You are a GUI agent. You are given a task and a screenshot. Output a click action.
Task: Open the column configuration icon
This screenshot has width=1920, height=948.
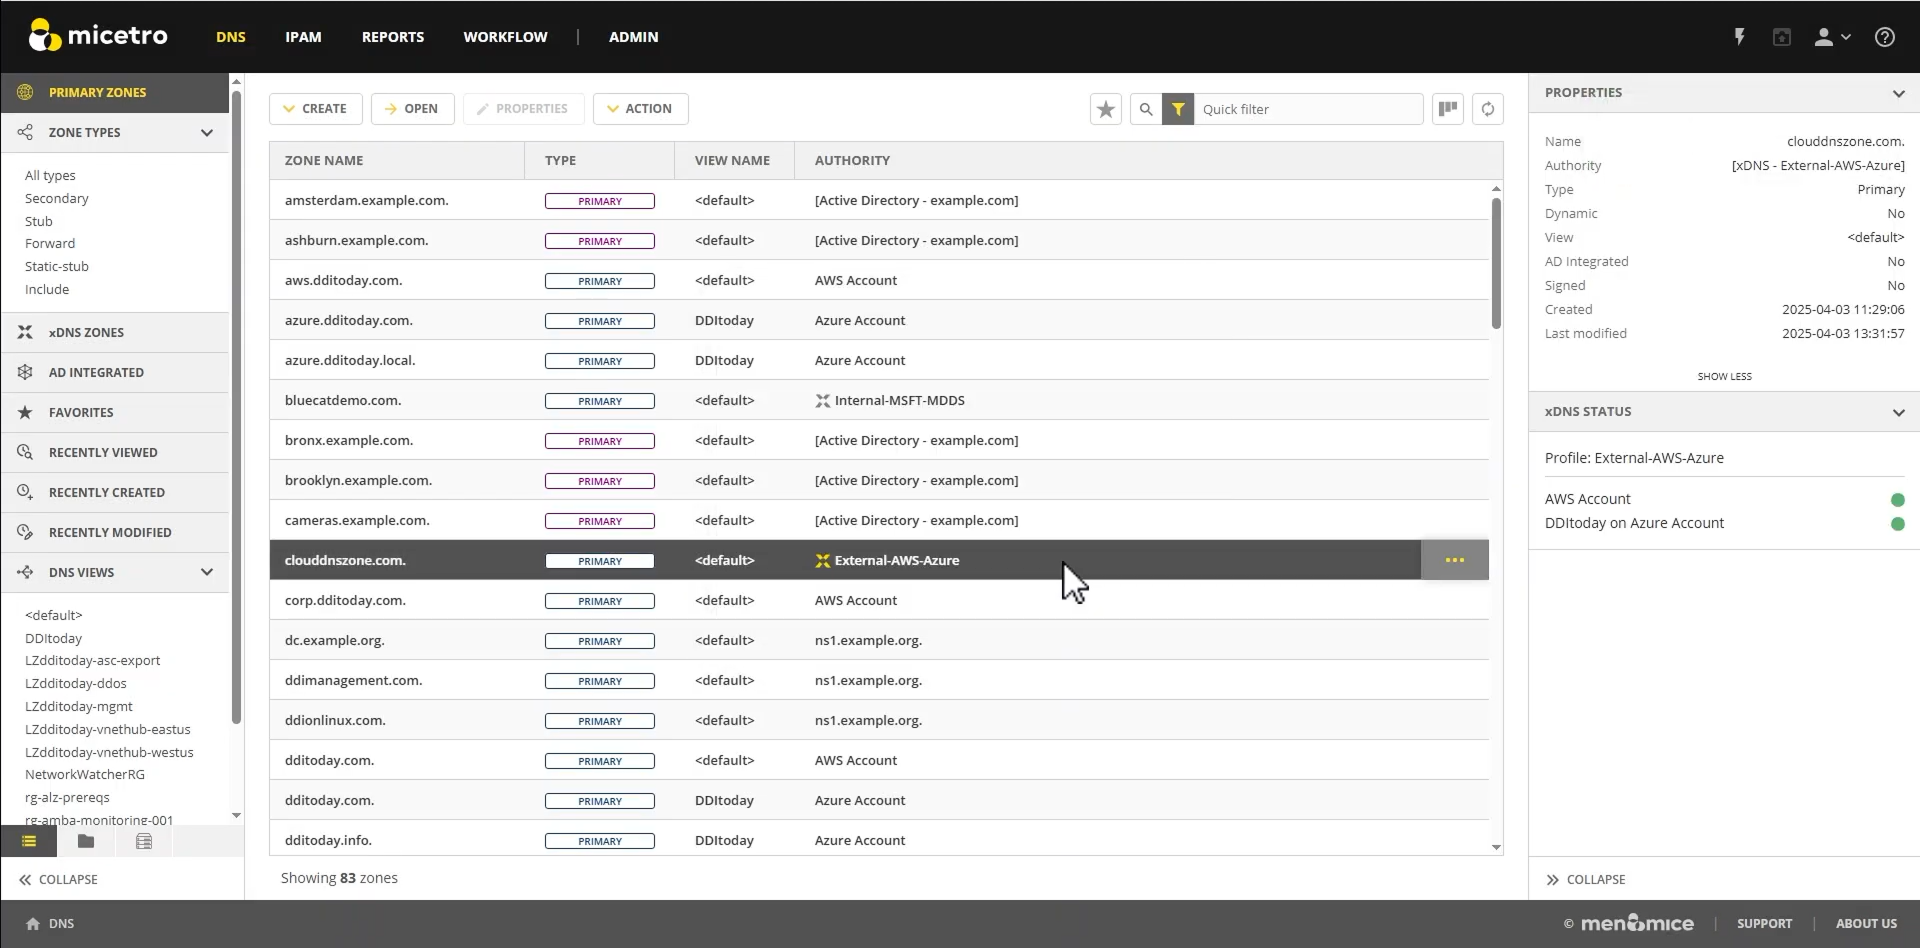(1448, 109)
